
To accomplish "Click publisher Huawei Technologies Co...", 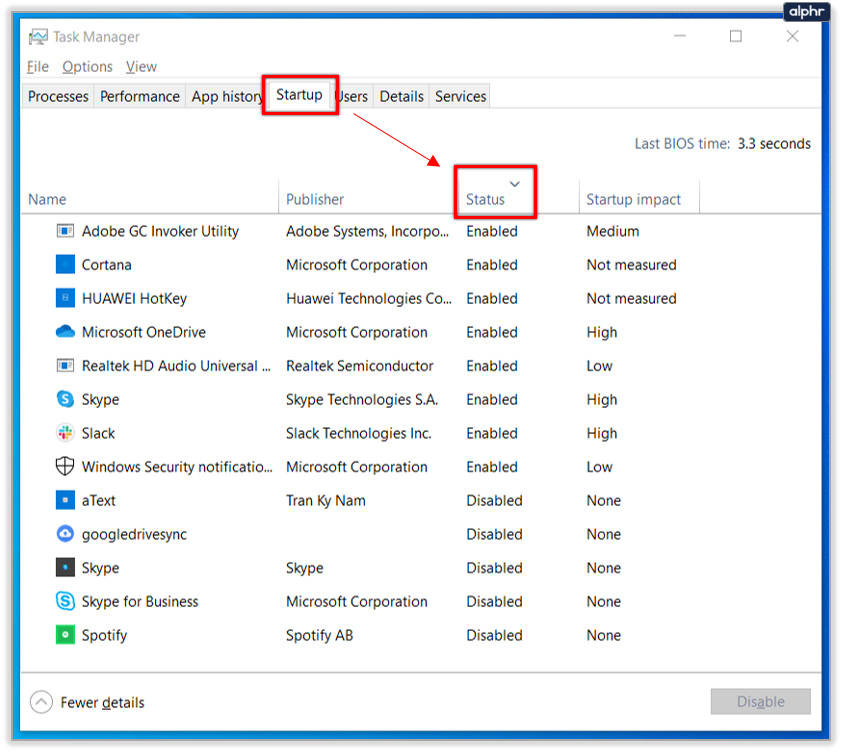I will (369, 298).
